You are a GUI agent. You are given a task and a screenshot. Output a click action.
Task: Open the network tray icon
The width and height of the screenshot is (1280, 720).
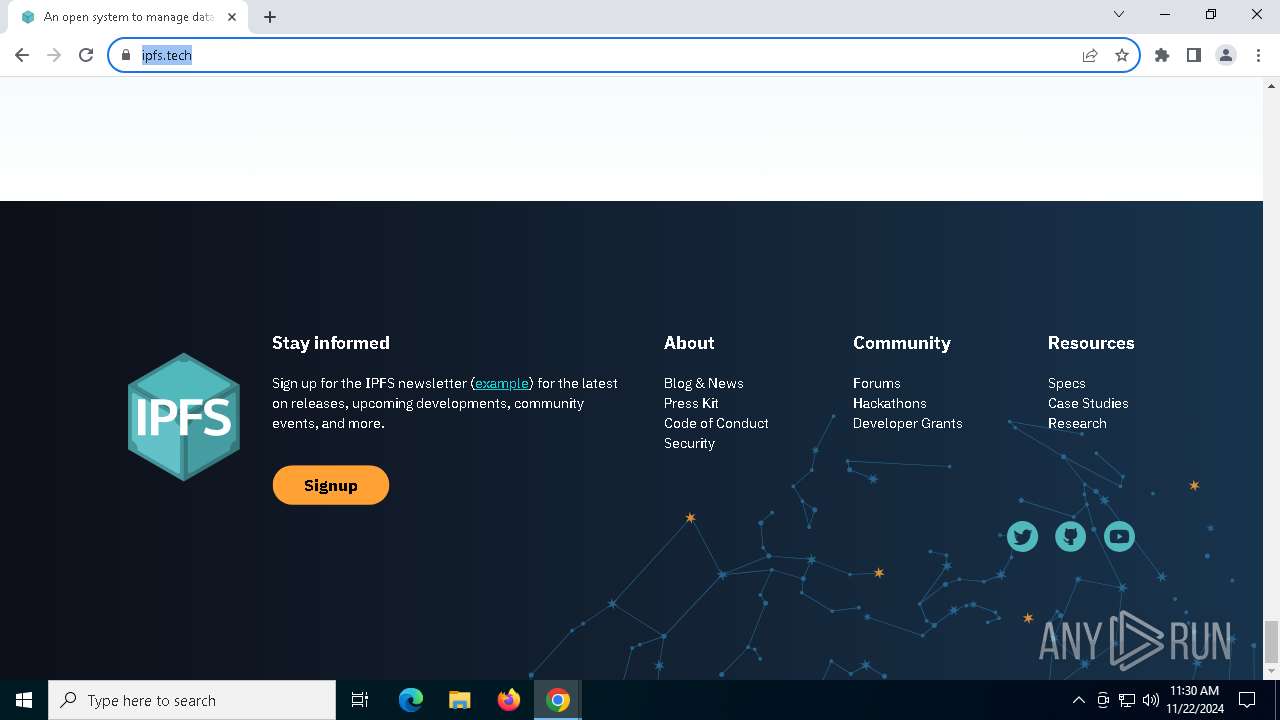tap(1127, 700)
